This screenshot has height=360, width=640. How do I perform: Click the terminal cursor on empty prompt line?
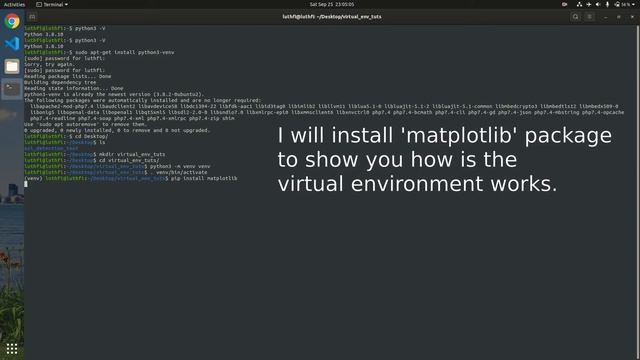[x=26, y=184]
